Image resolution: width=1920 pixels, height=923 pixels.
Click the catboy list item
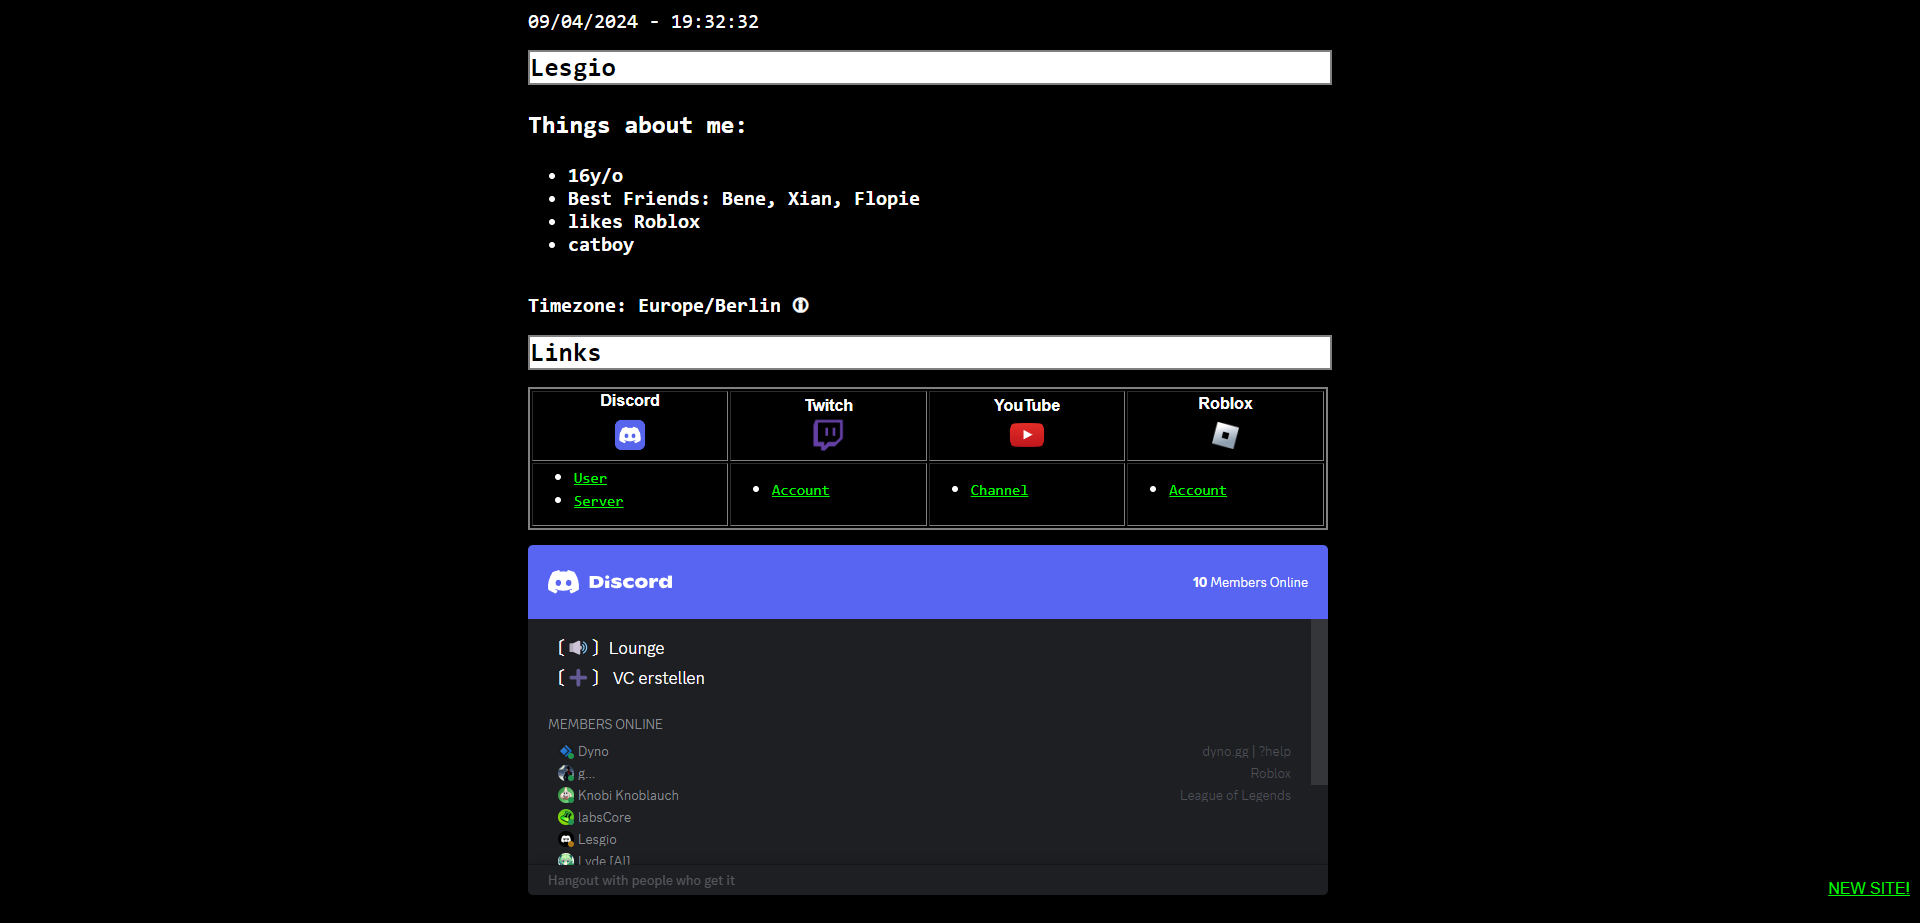[601, 245]
